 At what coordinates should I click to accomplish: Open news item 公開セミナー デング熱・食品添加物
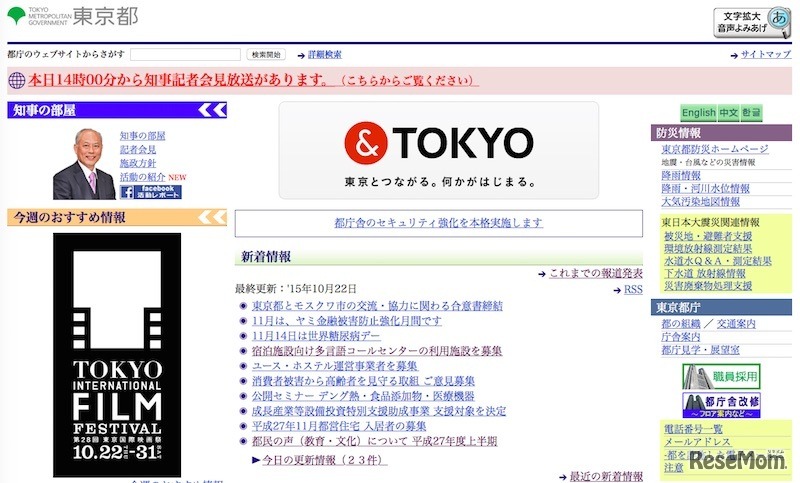click(x=363, y=396)
